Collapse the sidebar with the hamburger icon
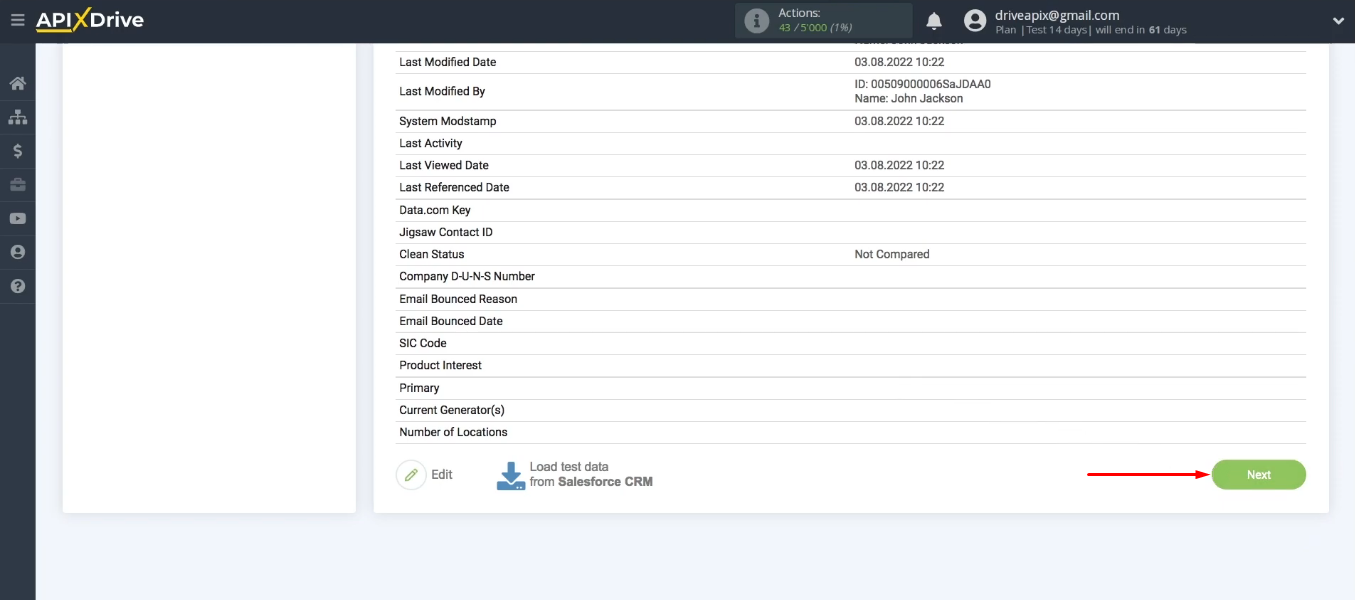Screen dimensions: 1355x600 point(17,19)
